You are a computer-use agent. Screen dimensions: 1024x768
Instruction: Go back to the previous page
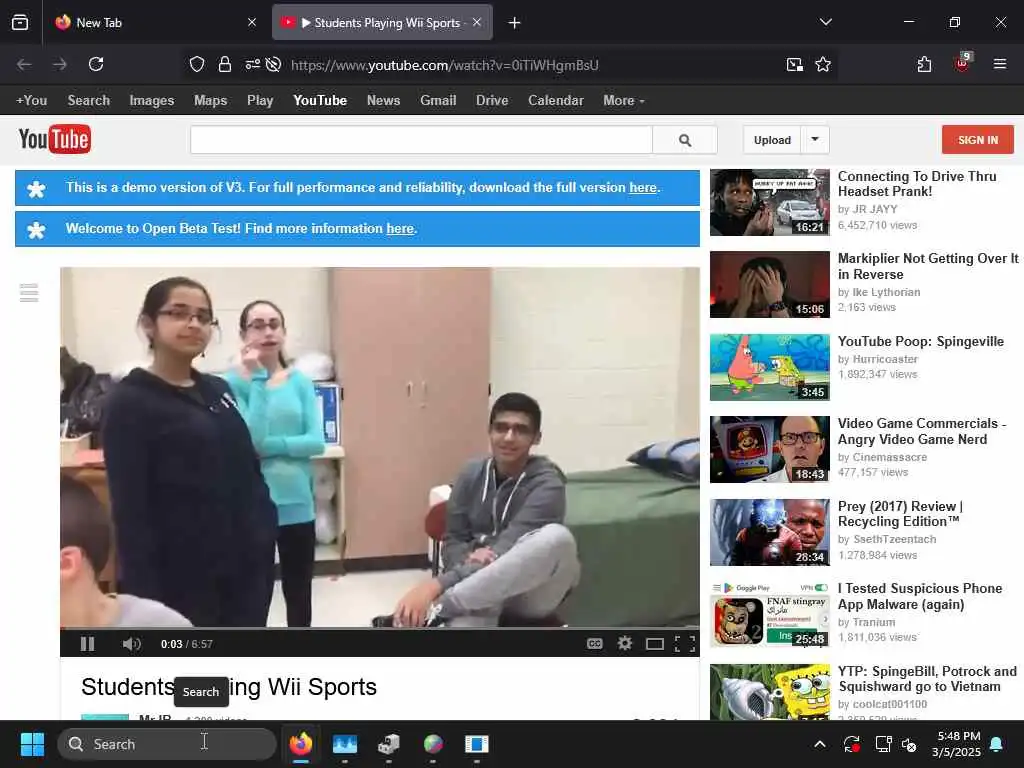pos(24,64)
